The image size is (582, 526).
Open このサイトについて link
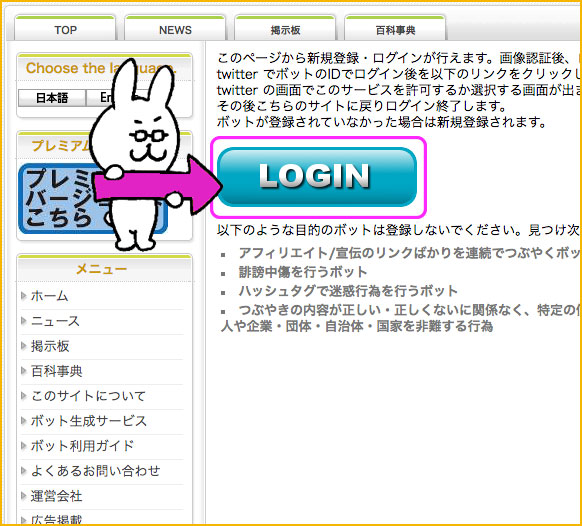click(88, 396)
